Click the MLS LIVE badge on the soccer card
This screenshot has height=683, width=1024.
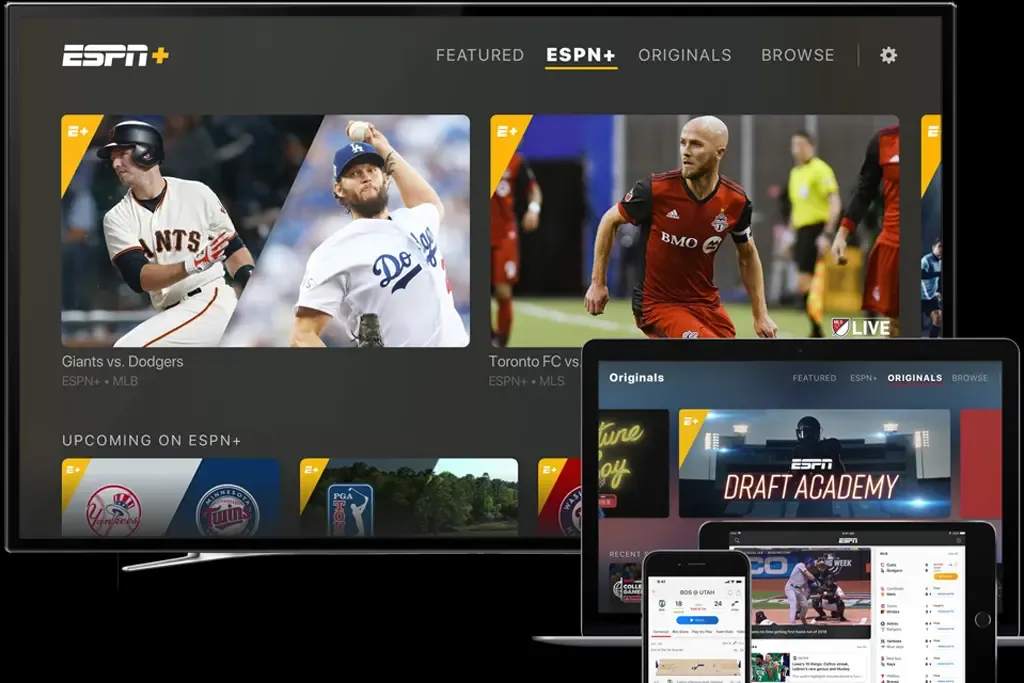(860, 327)
